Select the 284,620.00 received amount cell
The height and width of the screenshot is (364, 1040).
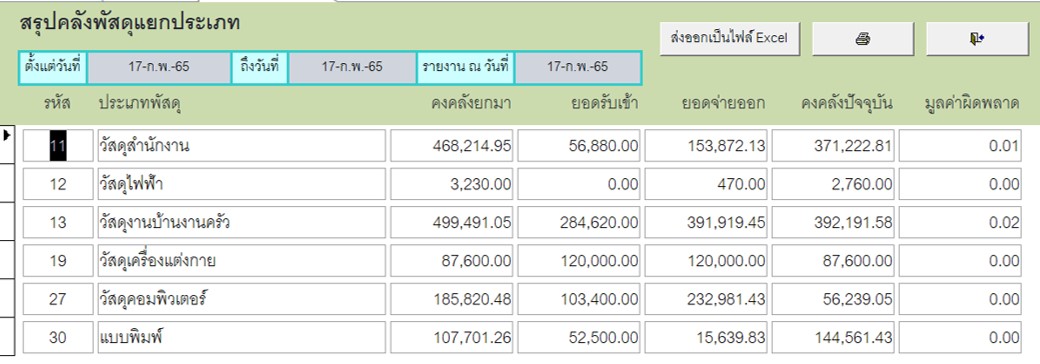click(x=579, y=223)
